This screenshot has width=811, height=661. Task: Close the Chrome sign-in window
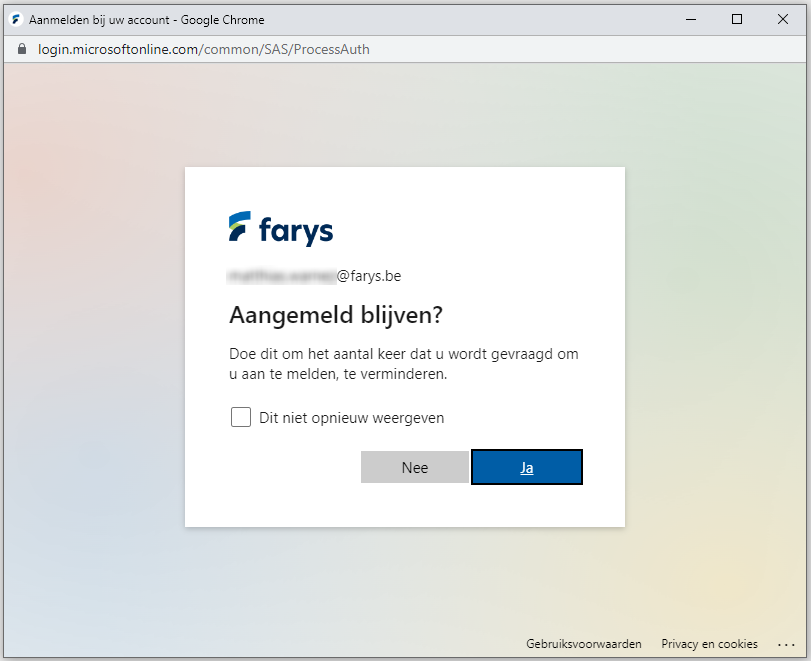click(x=783, y=20)
